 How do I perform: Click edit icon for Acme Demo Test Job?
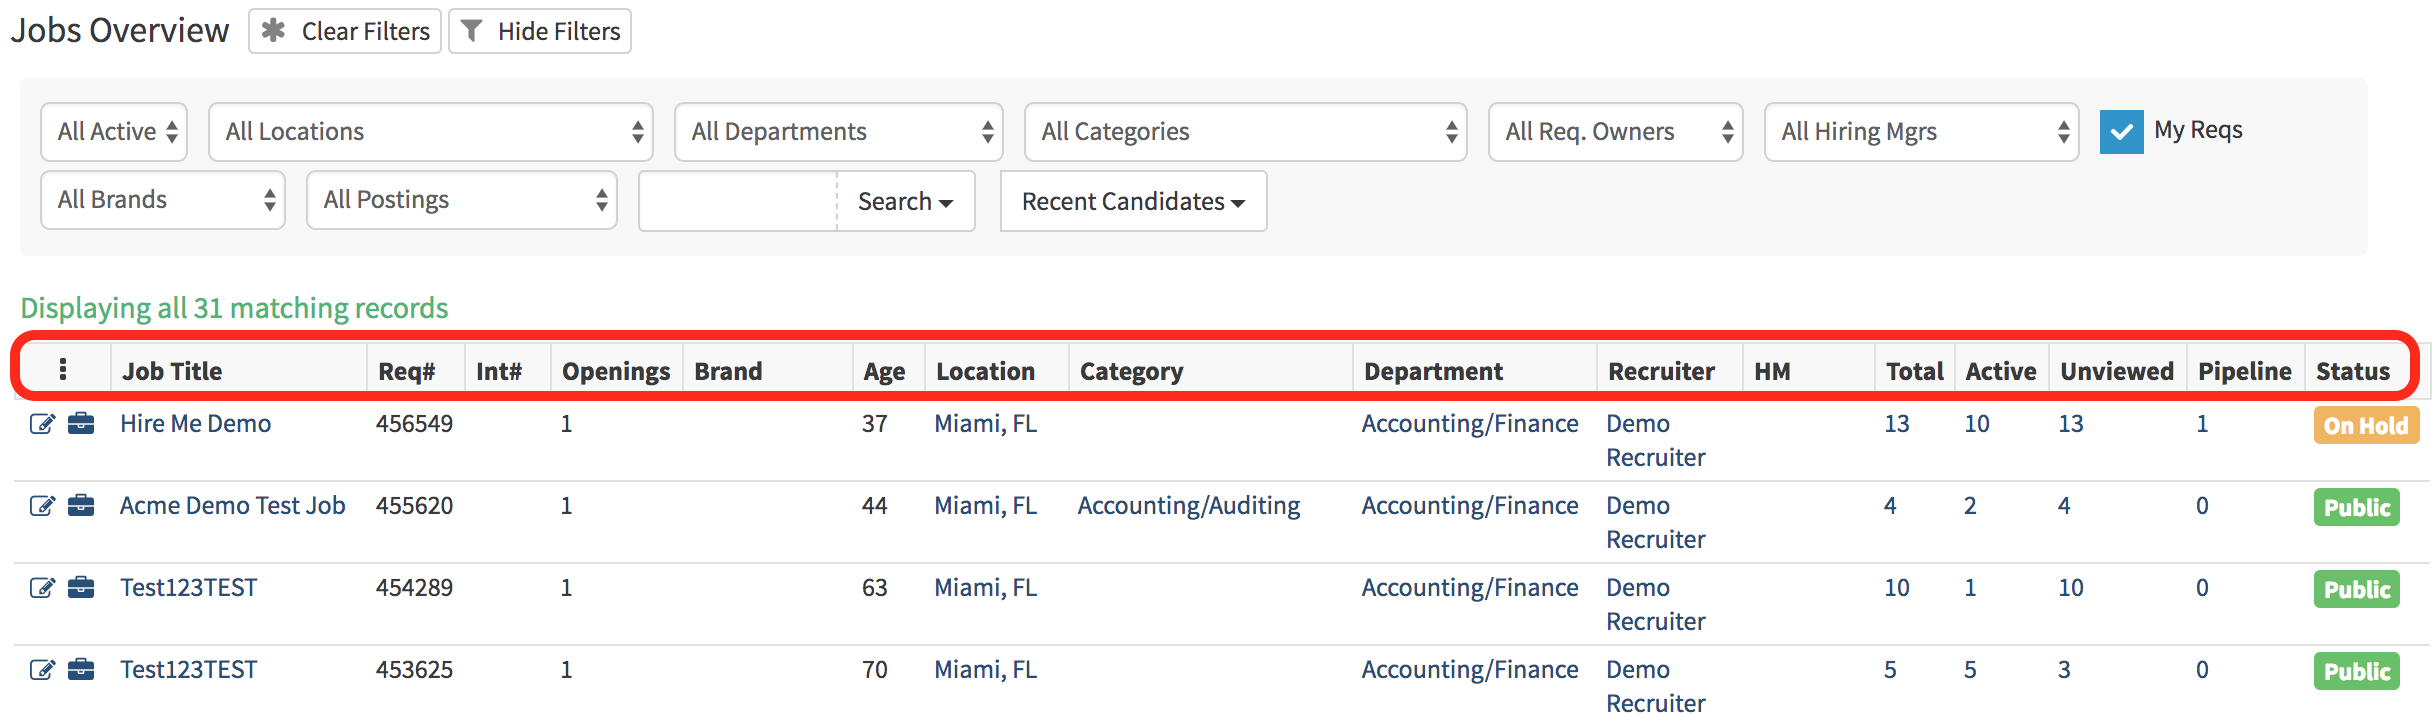41,506
